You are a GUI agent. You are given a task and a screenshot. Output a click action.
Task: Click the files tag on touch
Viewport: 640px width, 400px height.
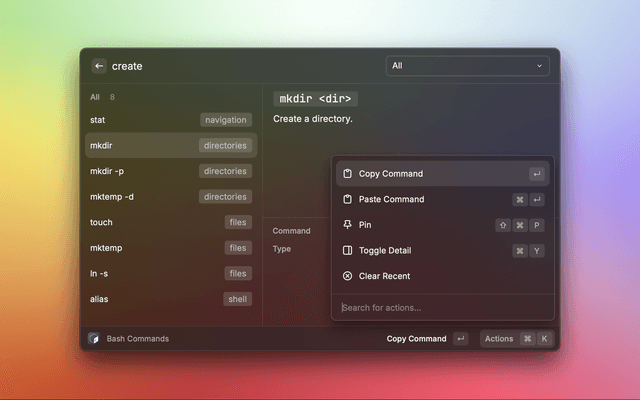(x=238, y=222)
